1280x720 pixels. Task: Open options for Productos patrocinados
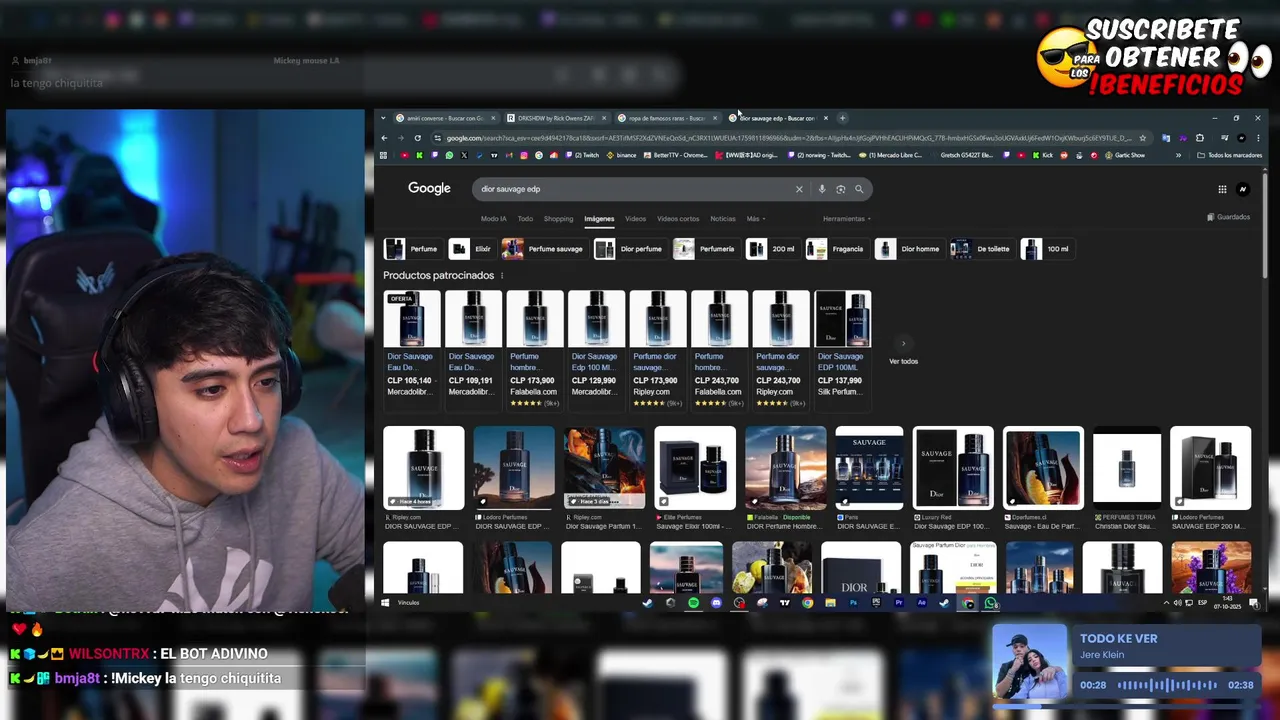coord(502,276)
